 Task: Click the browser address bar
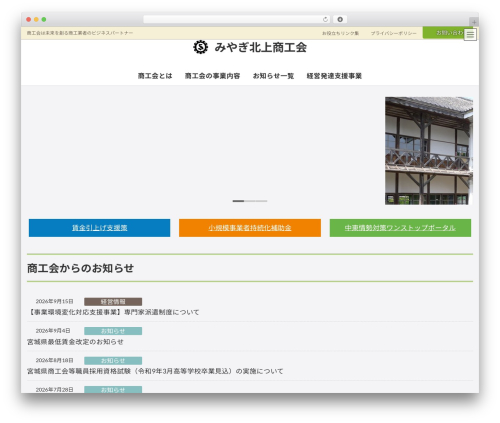point(236,19)
